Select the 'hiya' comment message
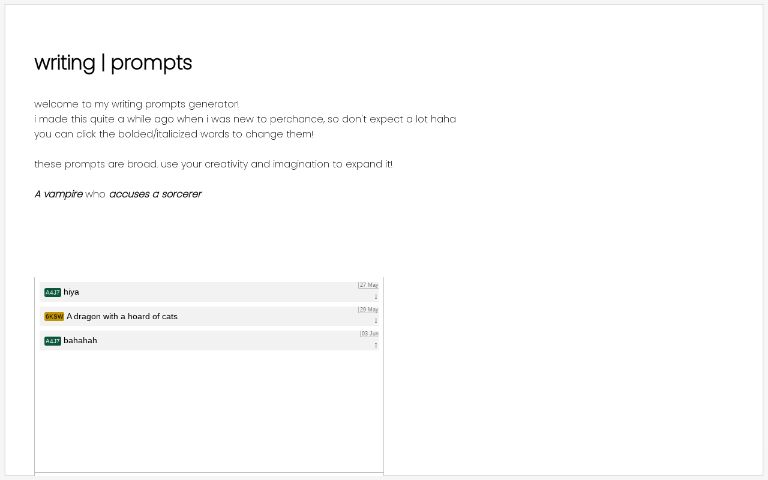Image resolution: width=768 pixels, height=480 pixels. click(x=71, y=292)
